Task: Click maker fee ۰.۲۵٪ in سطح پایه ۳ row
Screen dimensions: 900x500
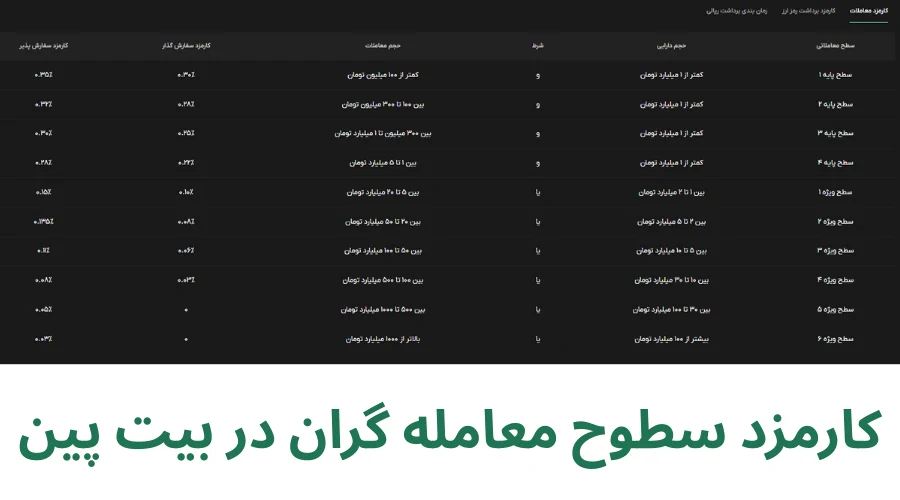Action: [x=186, y=133]
